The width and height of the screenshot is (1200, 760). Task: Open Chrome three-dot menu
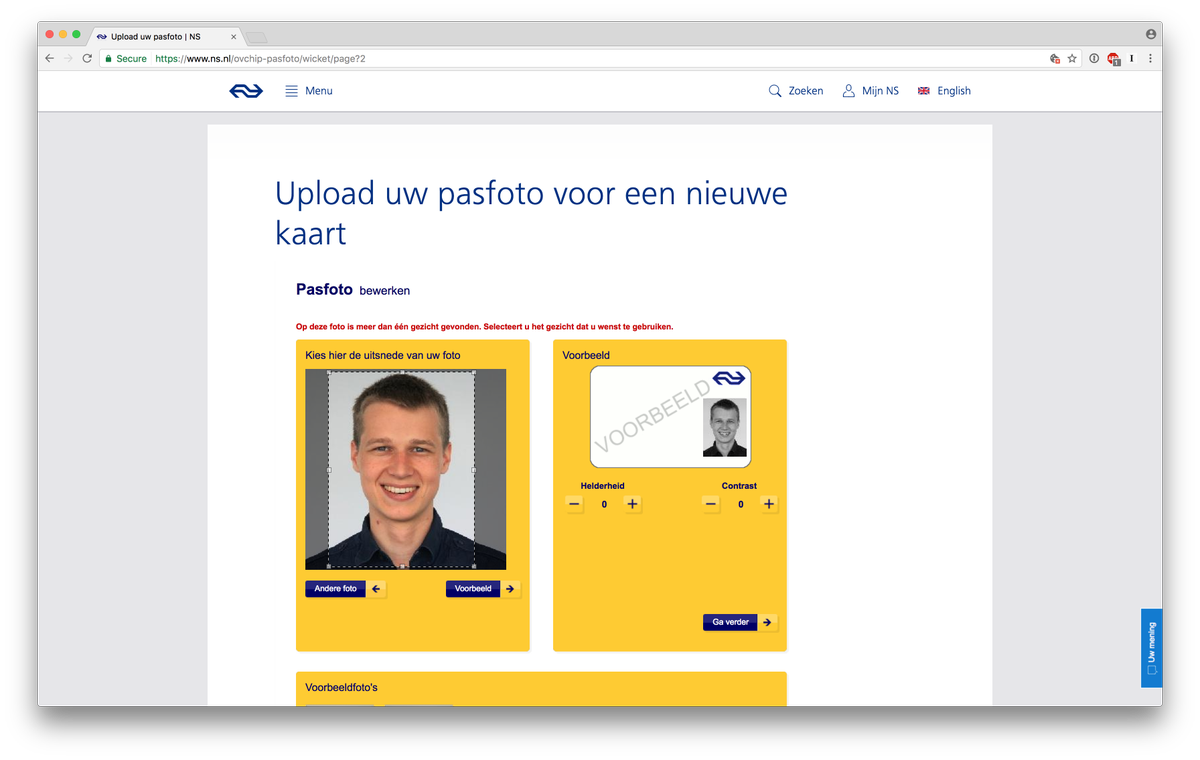coord(1150,59)
